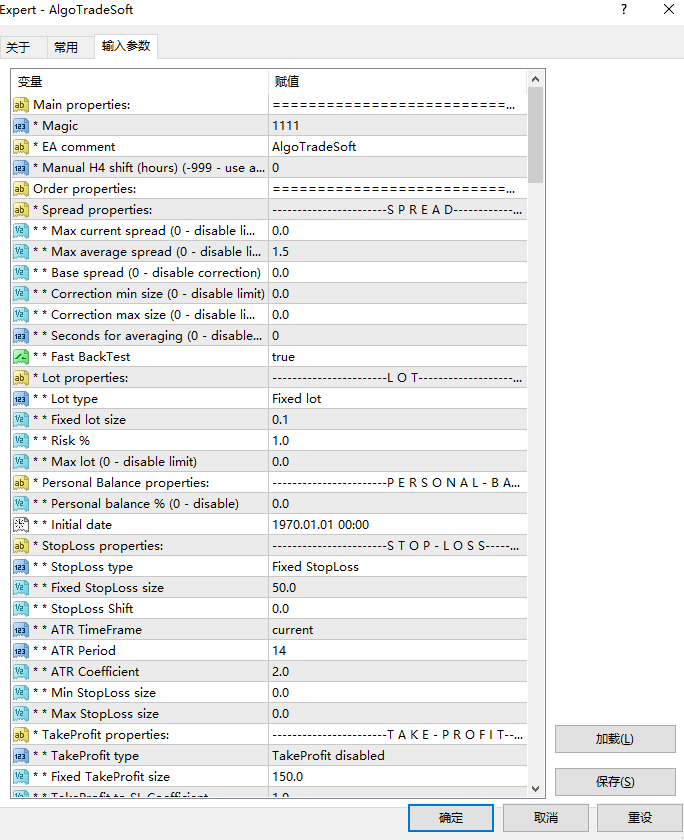
Task: Click the 加载(L) button
Action: pyautogui.click(x=615, y=739)
